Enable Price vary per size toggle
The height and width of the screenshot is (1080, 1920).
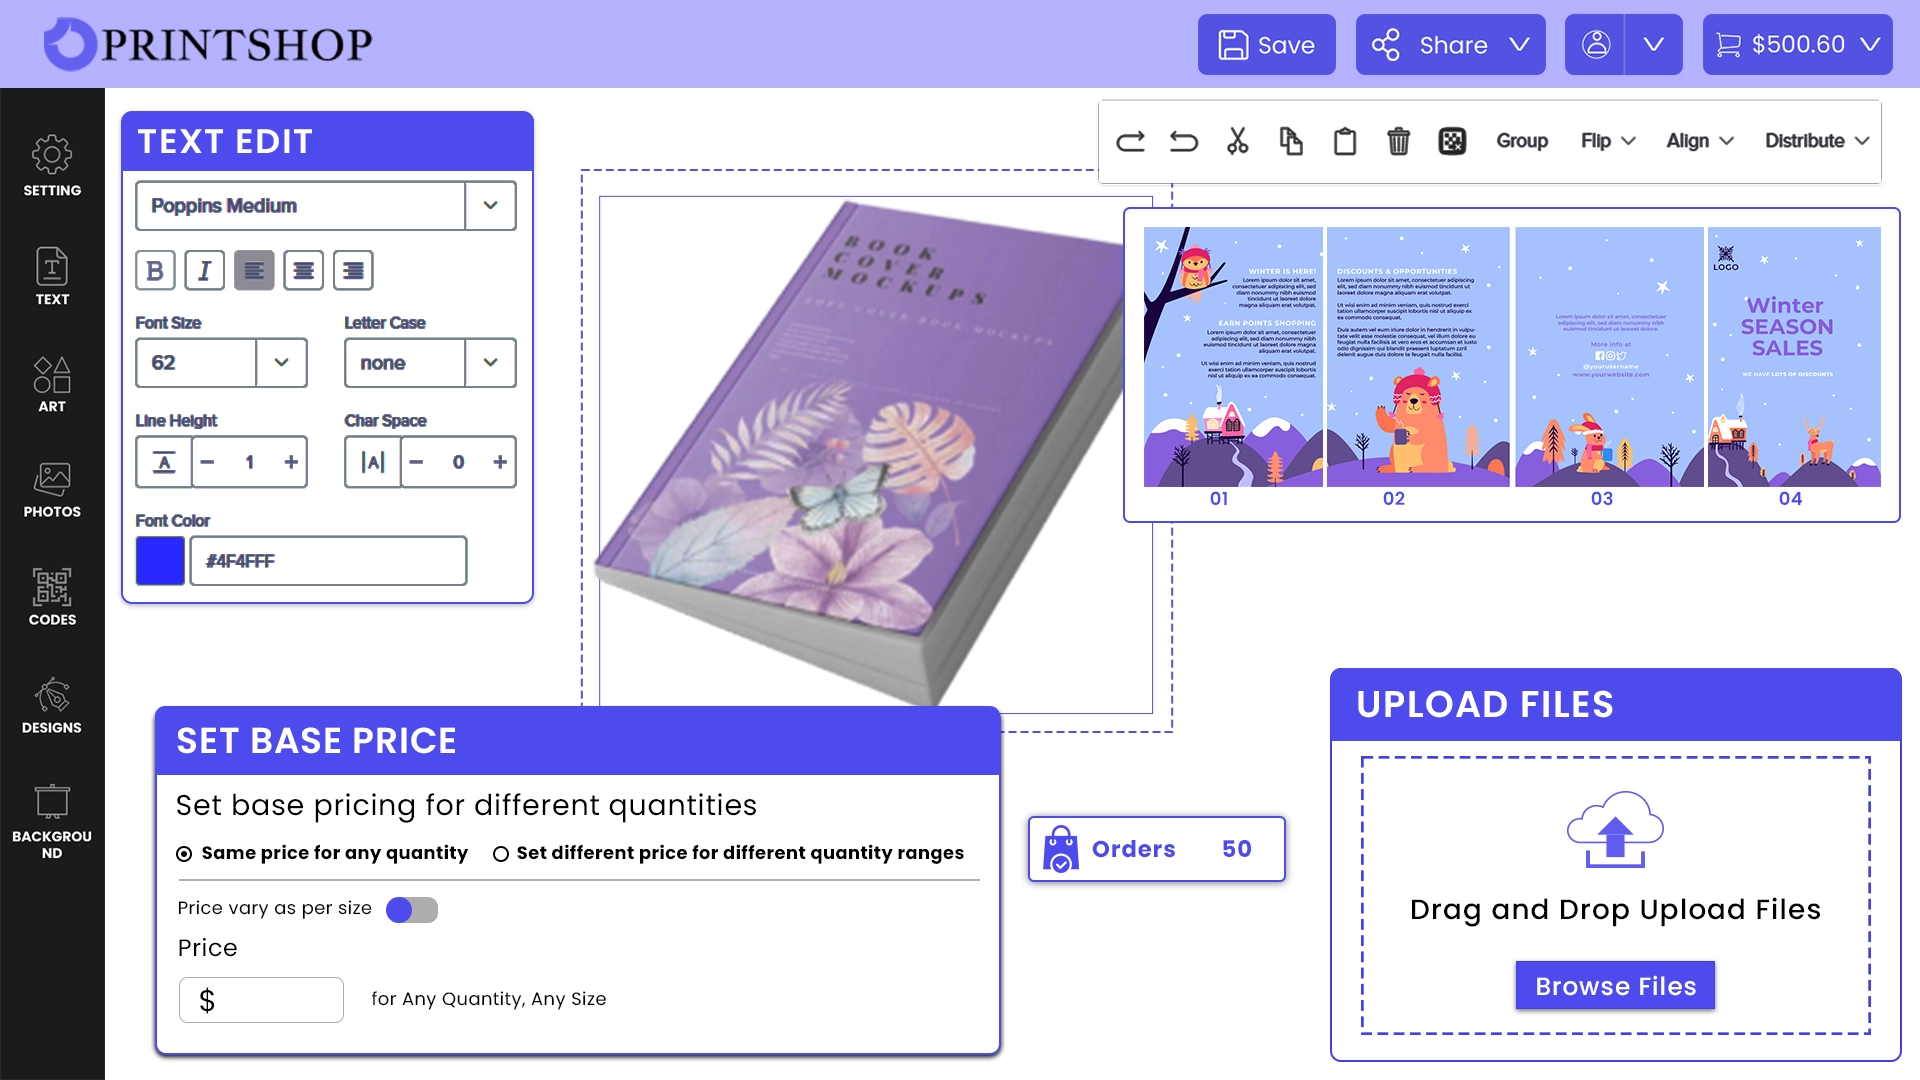tap(410, 909)
